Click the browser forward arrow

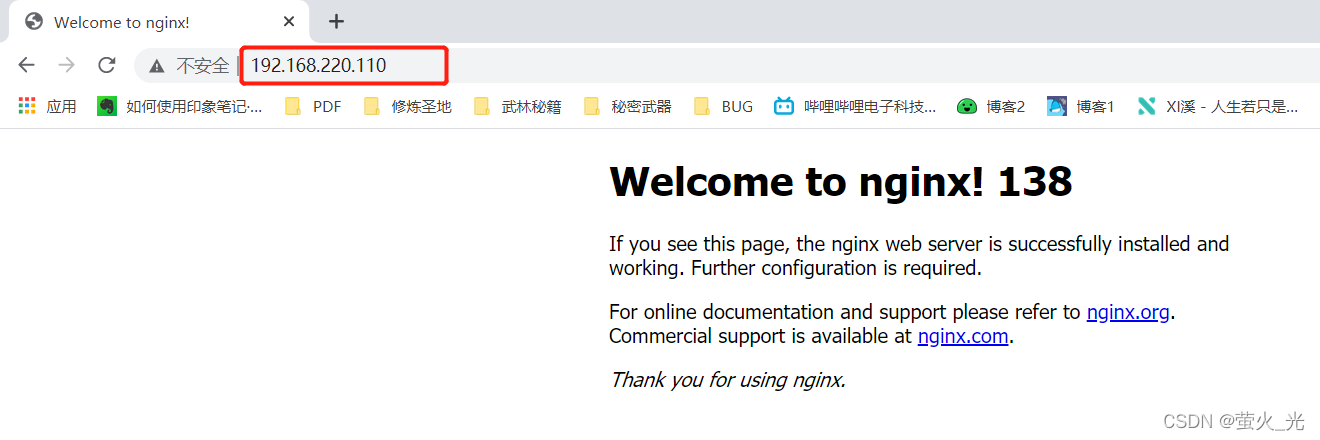click(66, 65)
